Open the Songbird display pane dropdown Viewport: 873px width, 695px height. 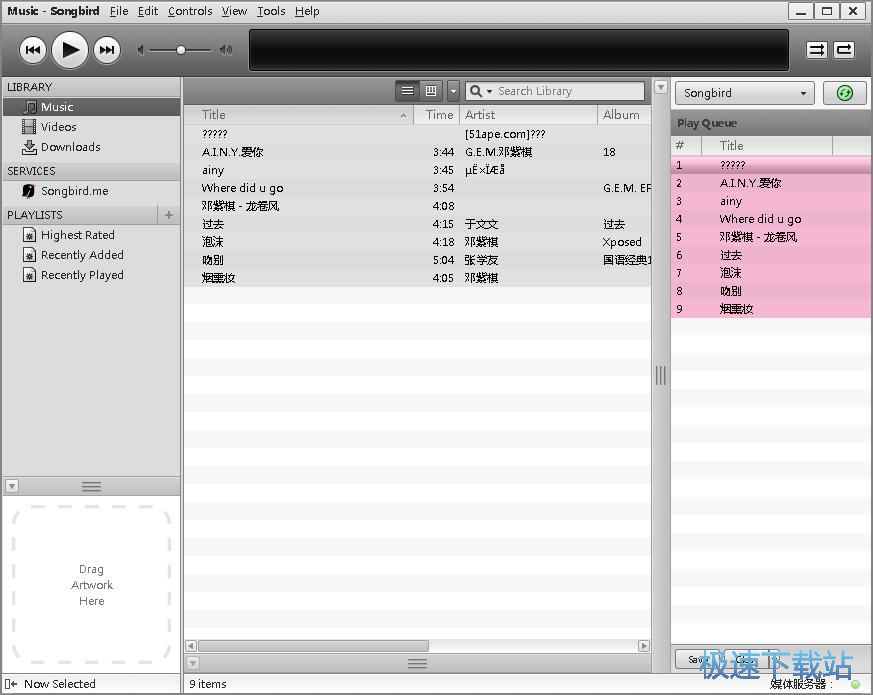[x=745, y=93]
